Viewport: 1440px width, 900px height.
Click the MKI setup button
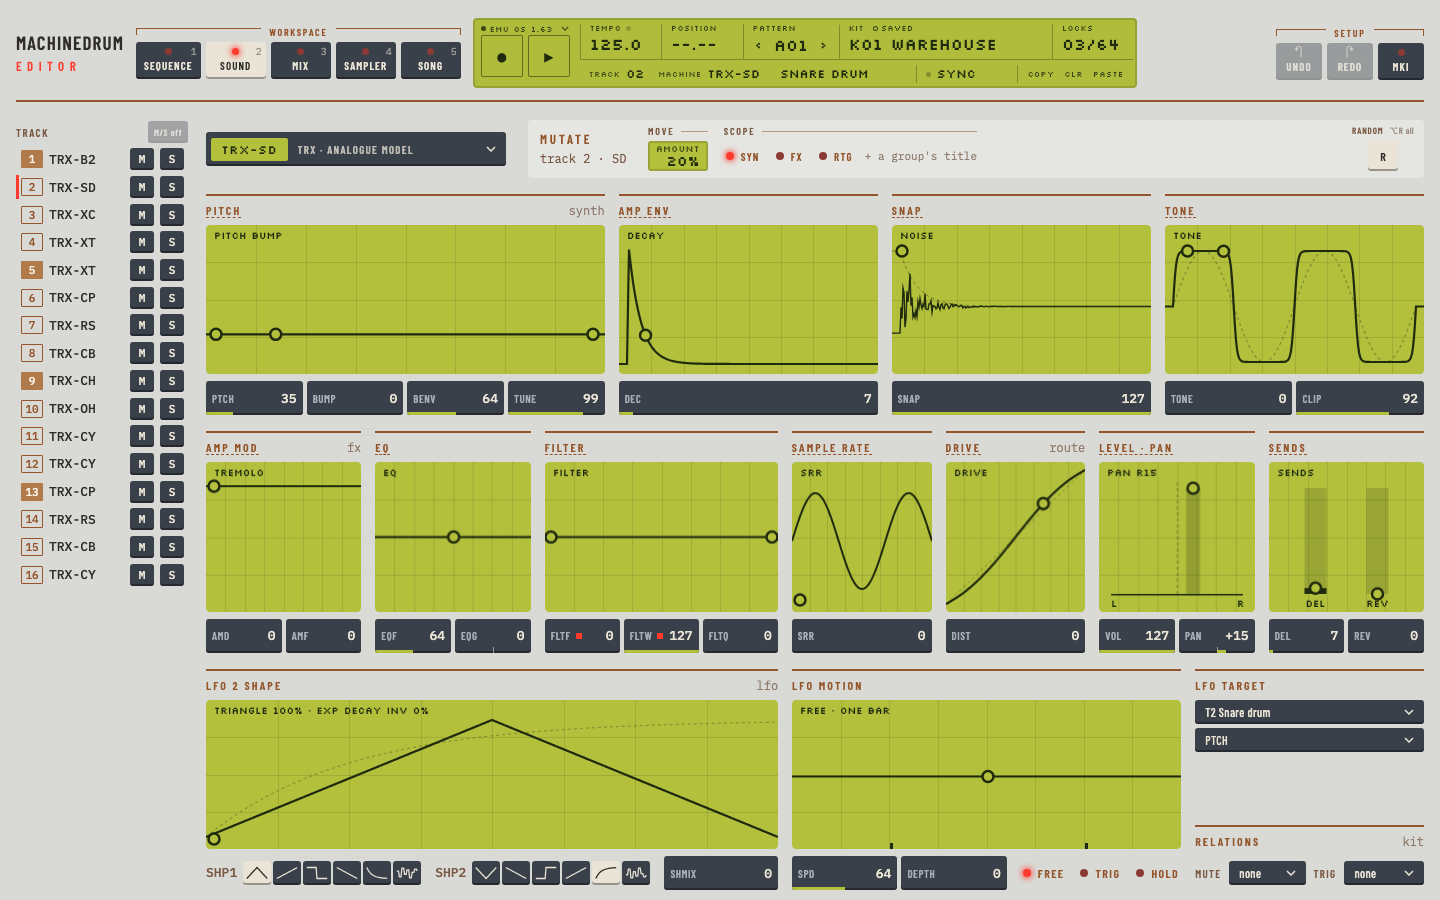point(1400,61)
